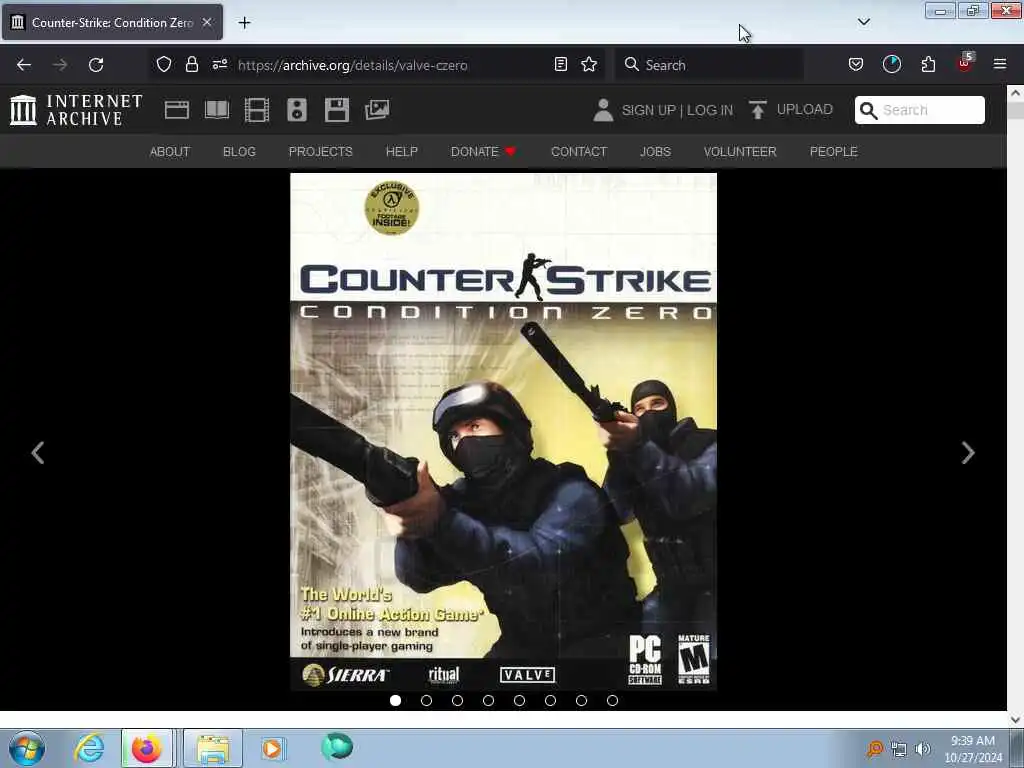Open the VOLUNTEER link

pos(740,152)
